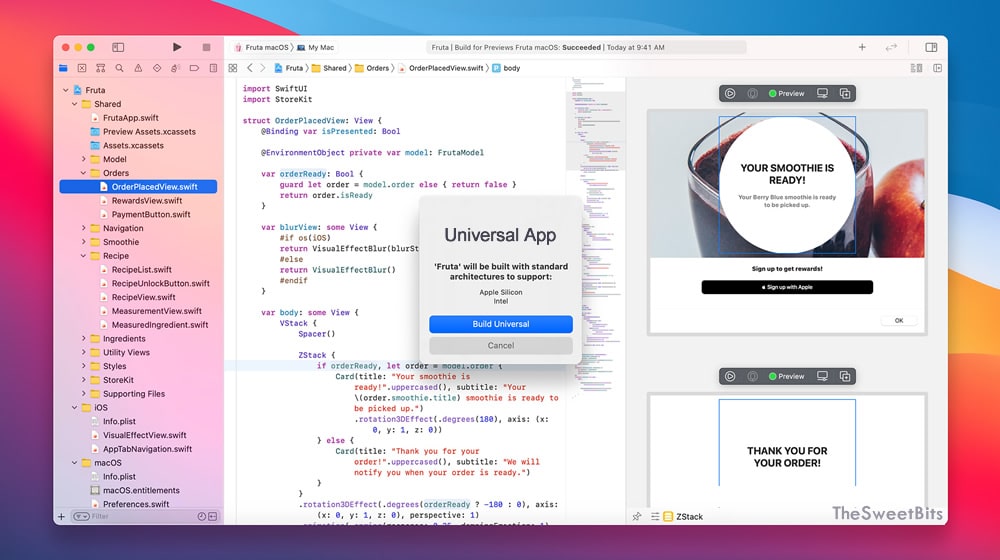Preview on device in top canvas
Viewport: 1000px width, 560px height.
822,94
